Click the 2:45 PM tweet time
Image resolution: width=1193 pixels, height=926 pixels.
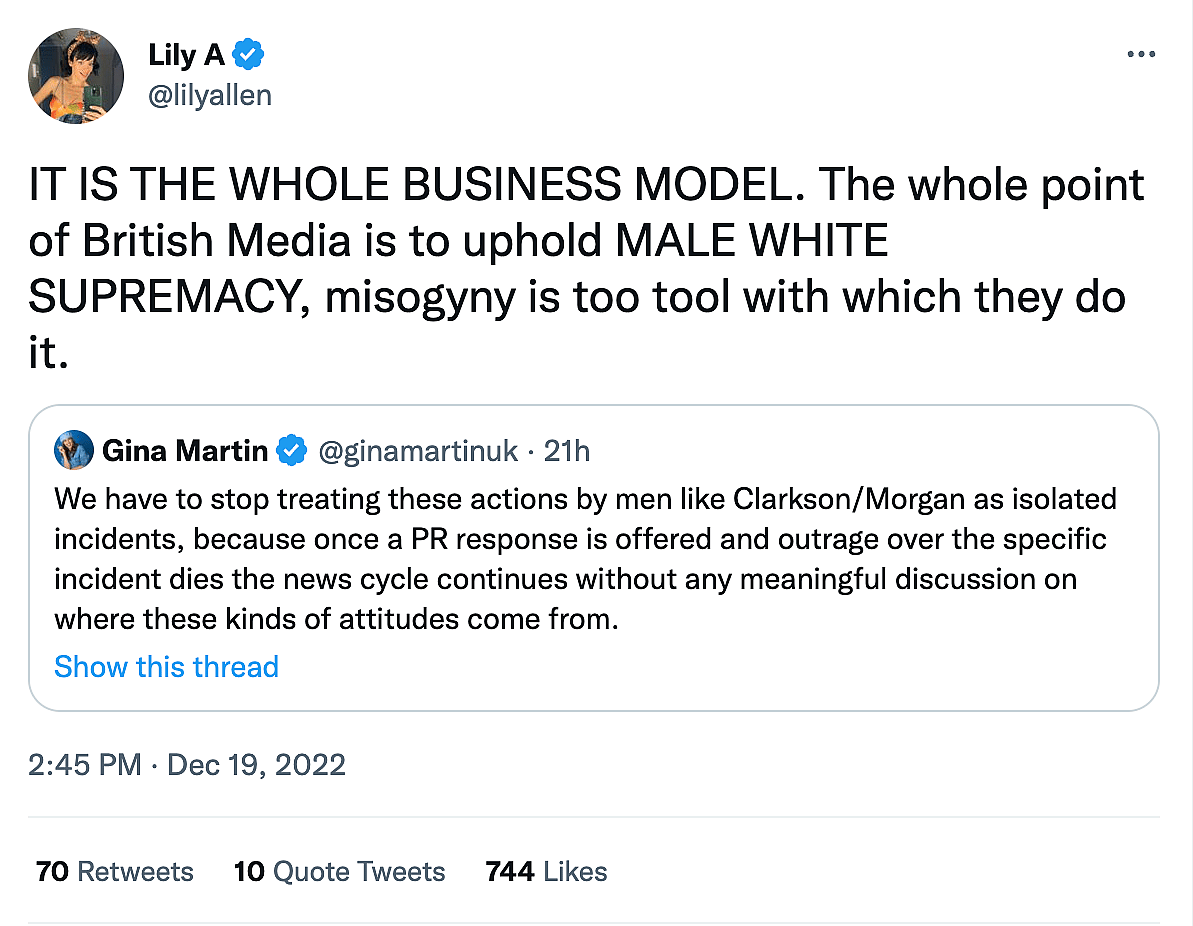pyautogui.click(x=84, y=766)
